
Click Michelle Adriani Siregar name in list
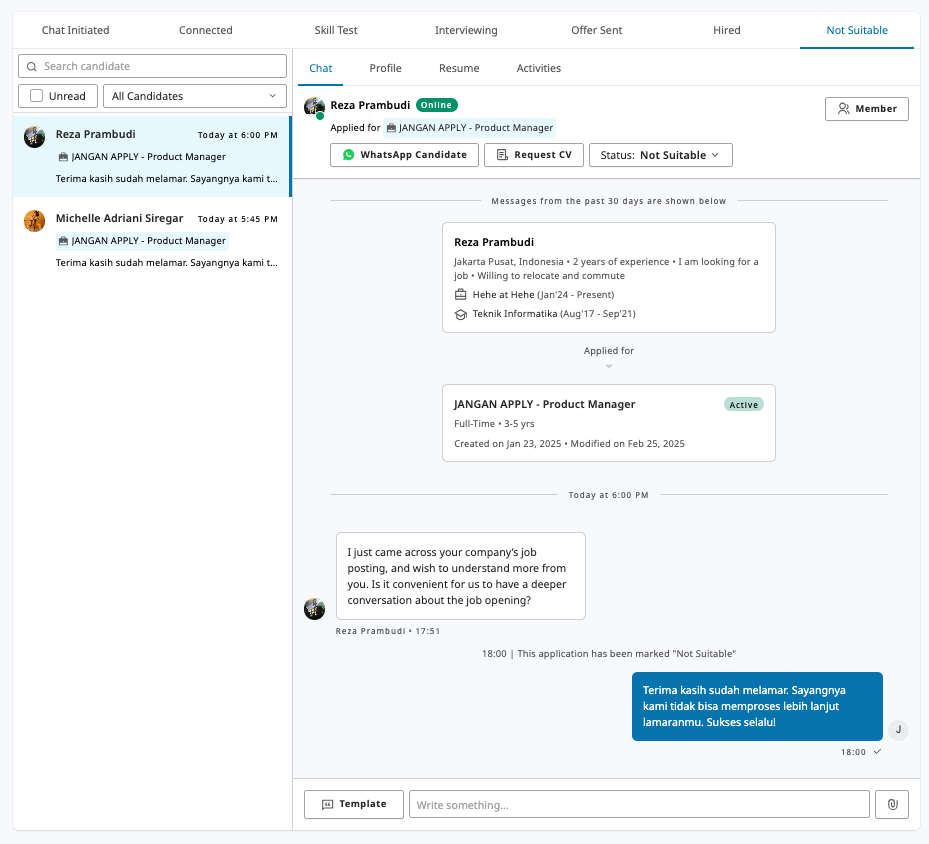(x=119, y=219)
